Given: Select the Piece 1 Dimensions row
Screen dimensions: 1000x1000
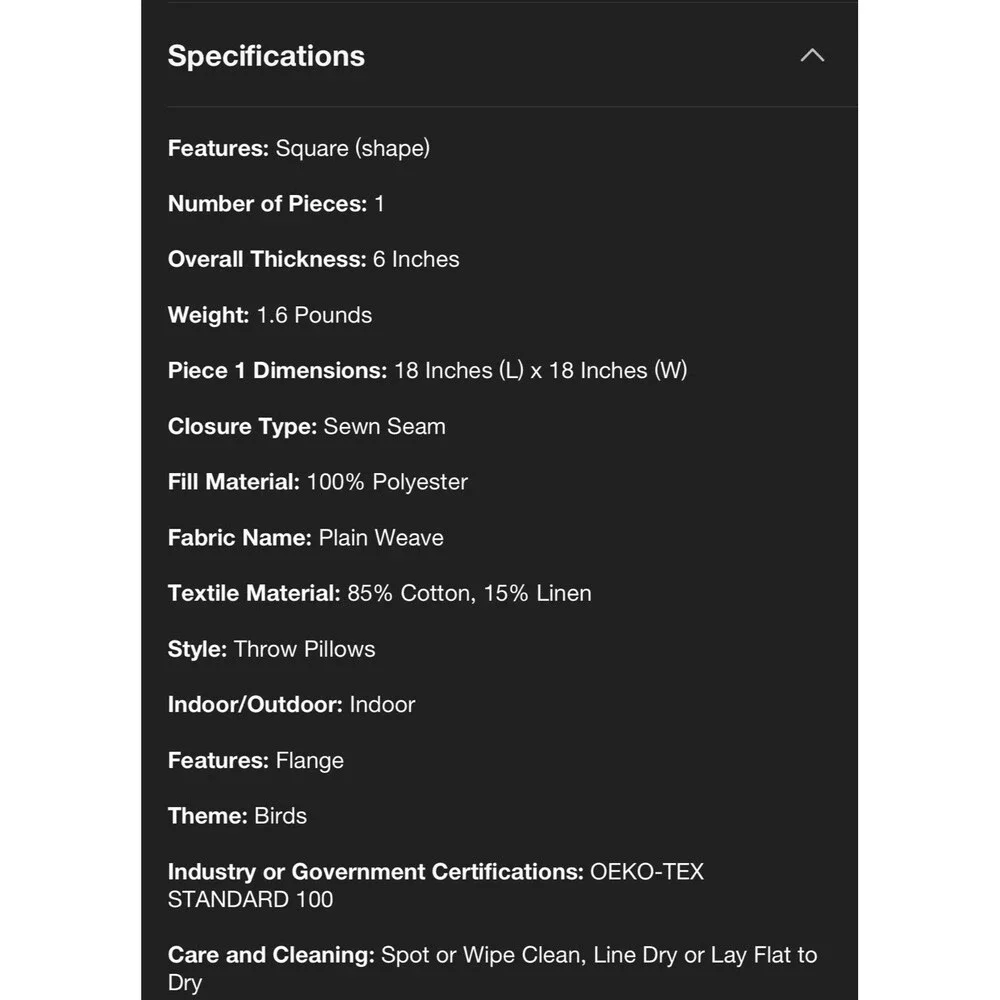Looking at the screenshot, I should 427,371.
